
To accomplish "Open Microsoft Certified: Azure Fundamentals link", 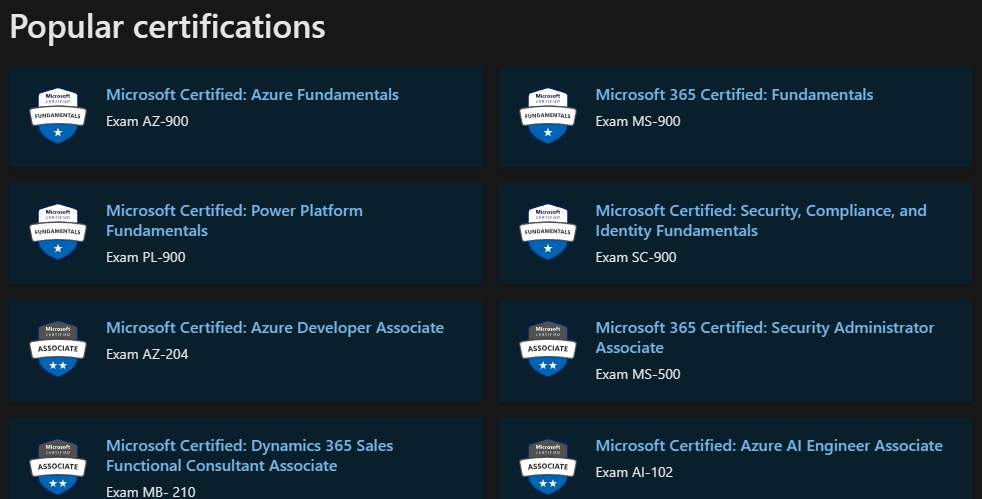I will (x=252, y=95).
